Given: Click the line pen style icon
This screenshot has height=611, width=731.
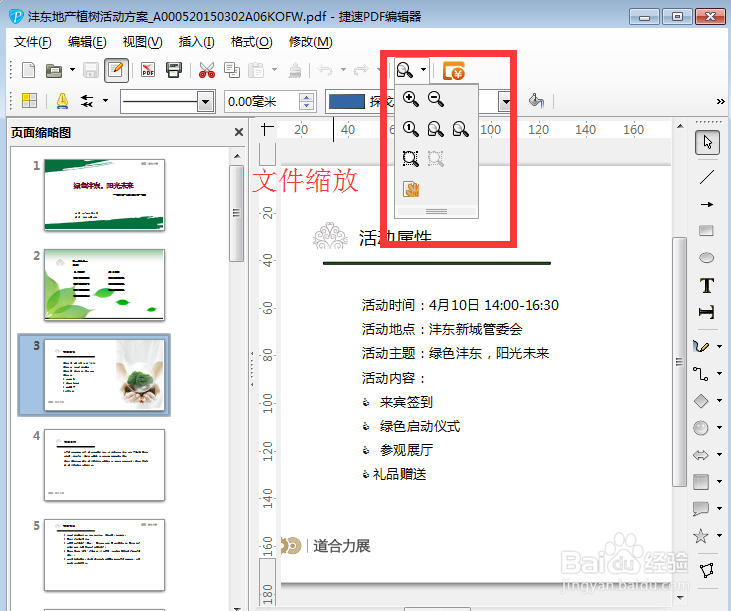Looking at the screenshot, I should coord(62,101).
